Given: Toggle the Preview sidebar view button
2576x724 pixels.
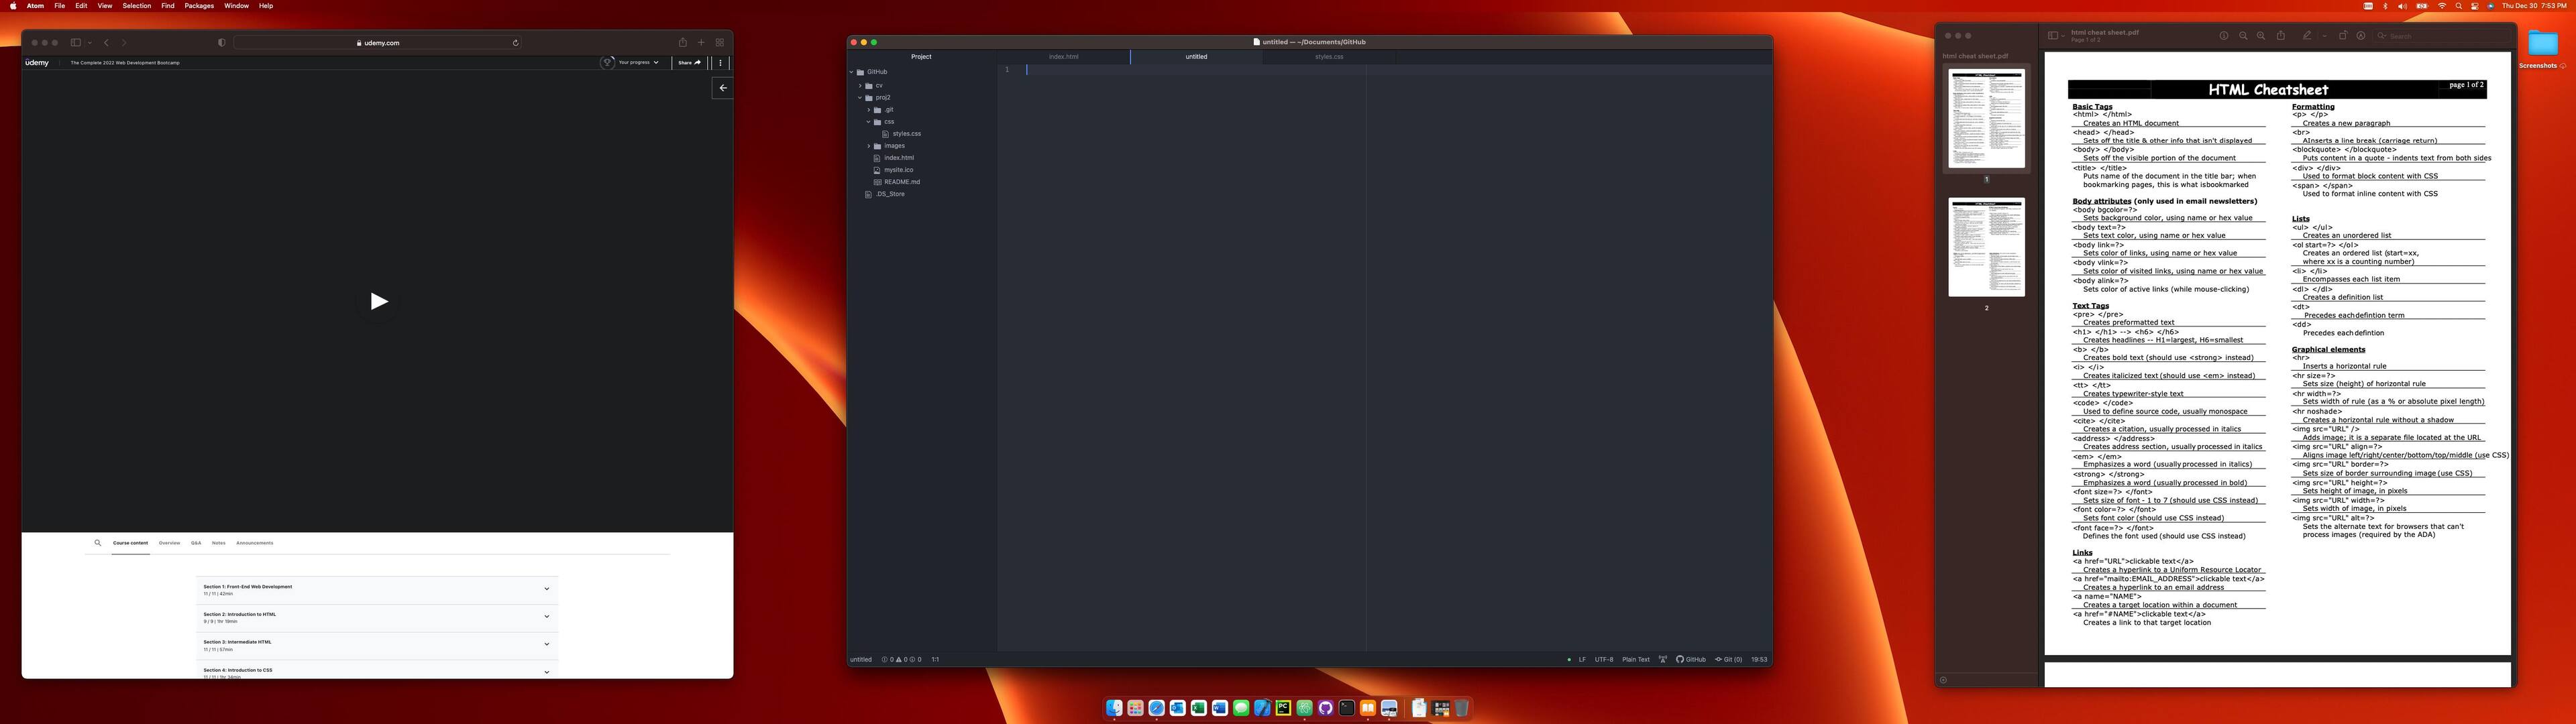Looking at the screenshot, I should click(2053, 35).
